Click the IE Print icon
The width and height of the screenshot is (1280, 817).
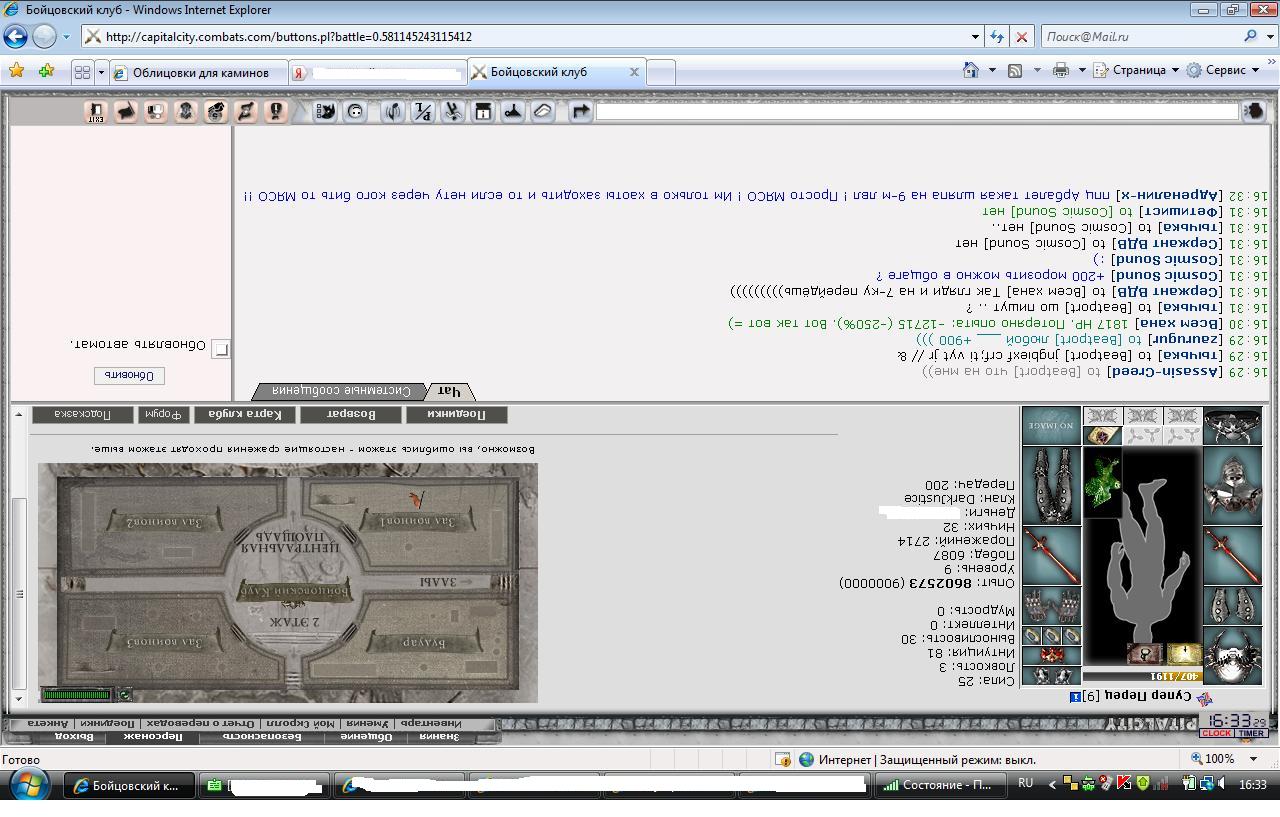point(1061,70)
